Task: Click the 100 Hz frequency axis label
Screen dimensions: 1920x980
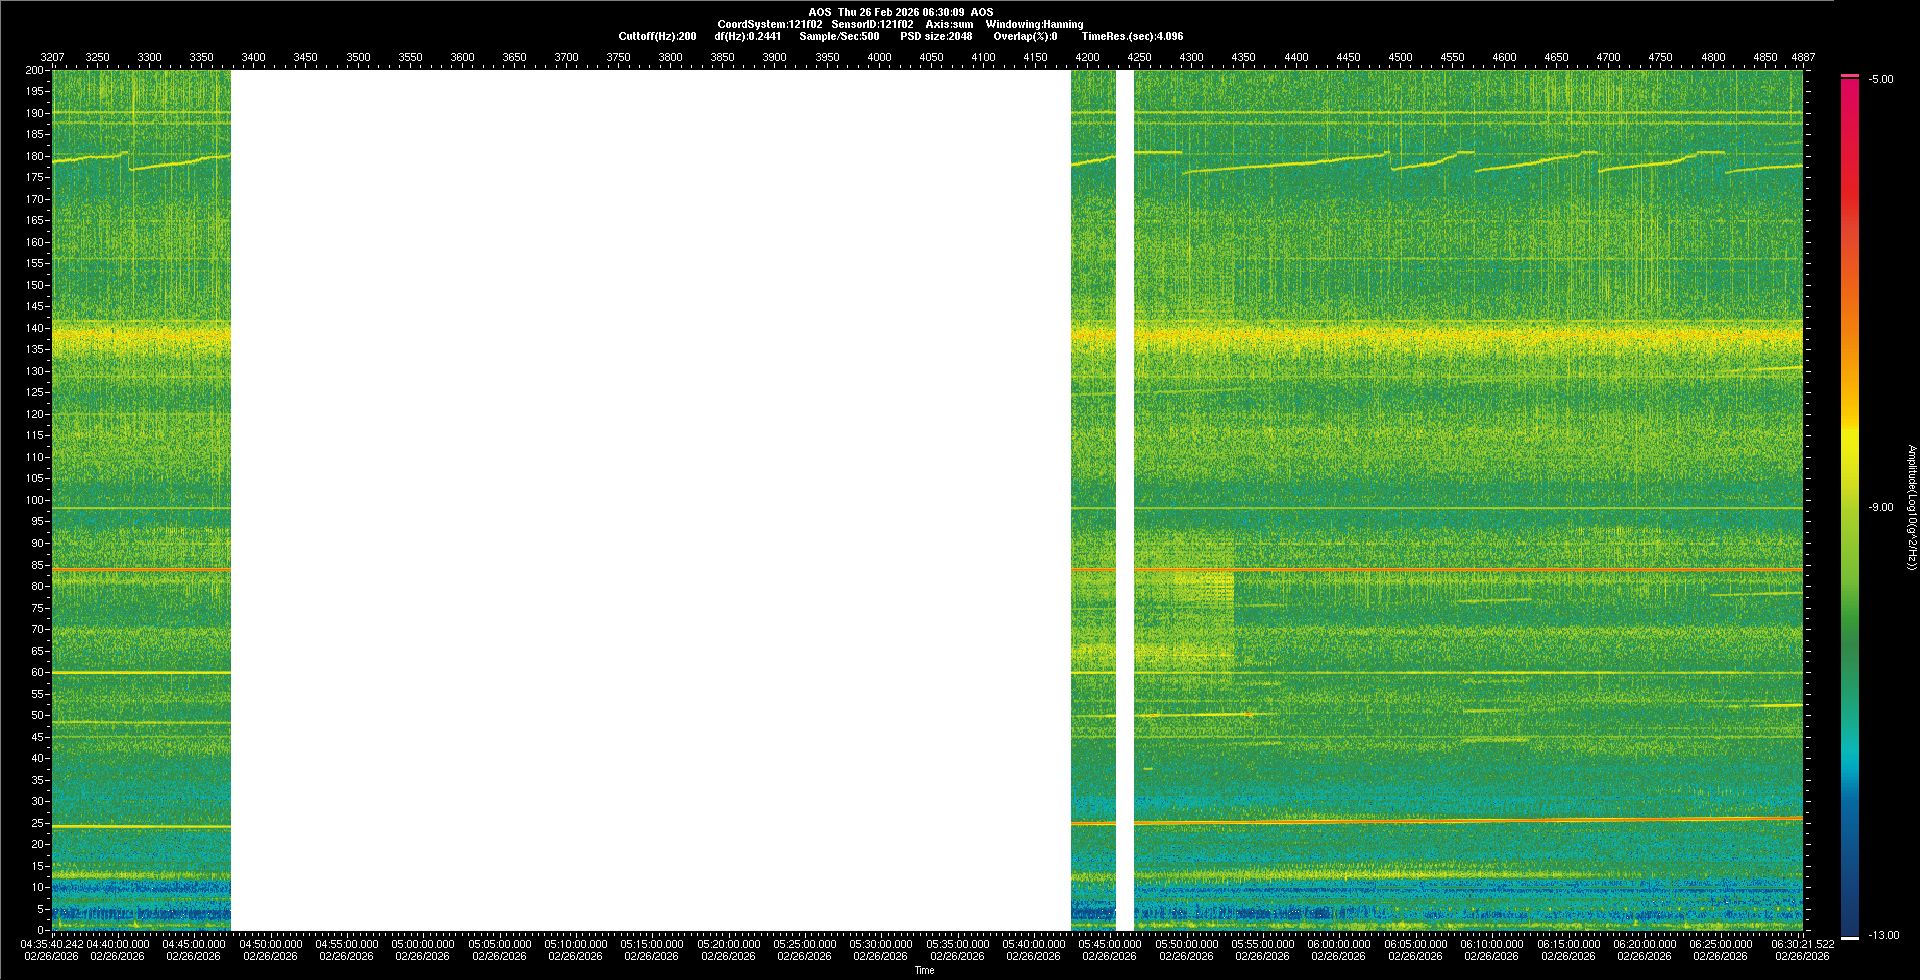Action: point(34,500)
